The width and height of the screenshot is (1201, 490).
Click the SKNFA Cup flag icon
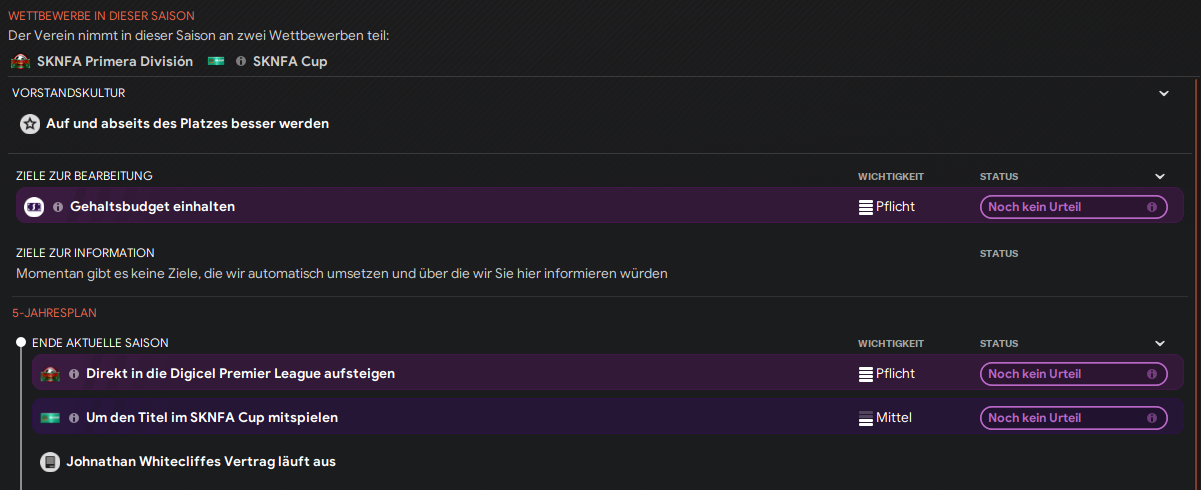pos(216,62)
